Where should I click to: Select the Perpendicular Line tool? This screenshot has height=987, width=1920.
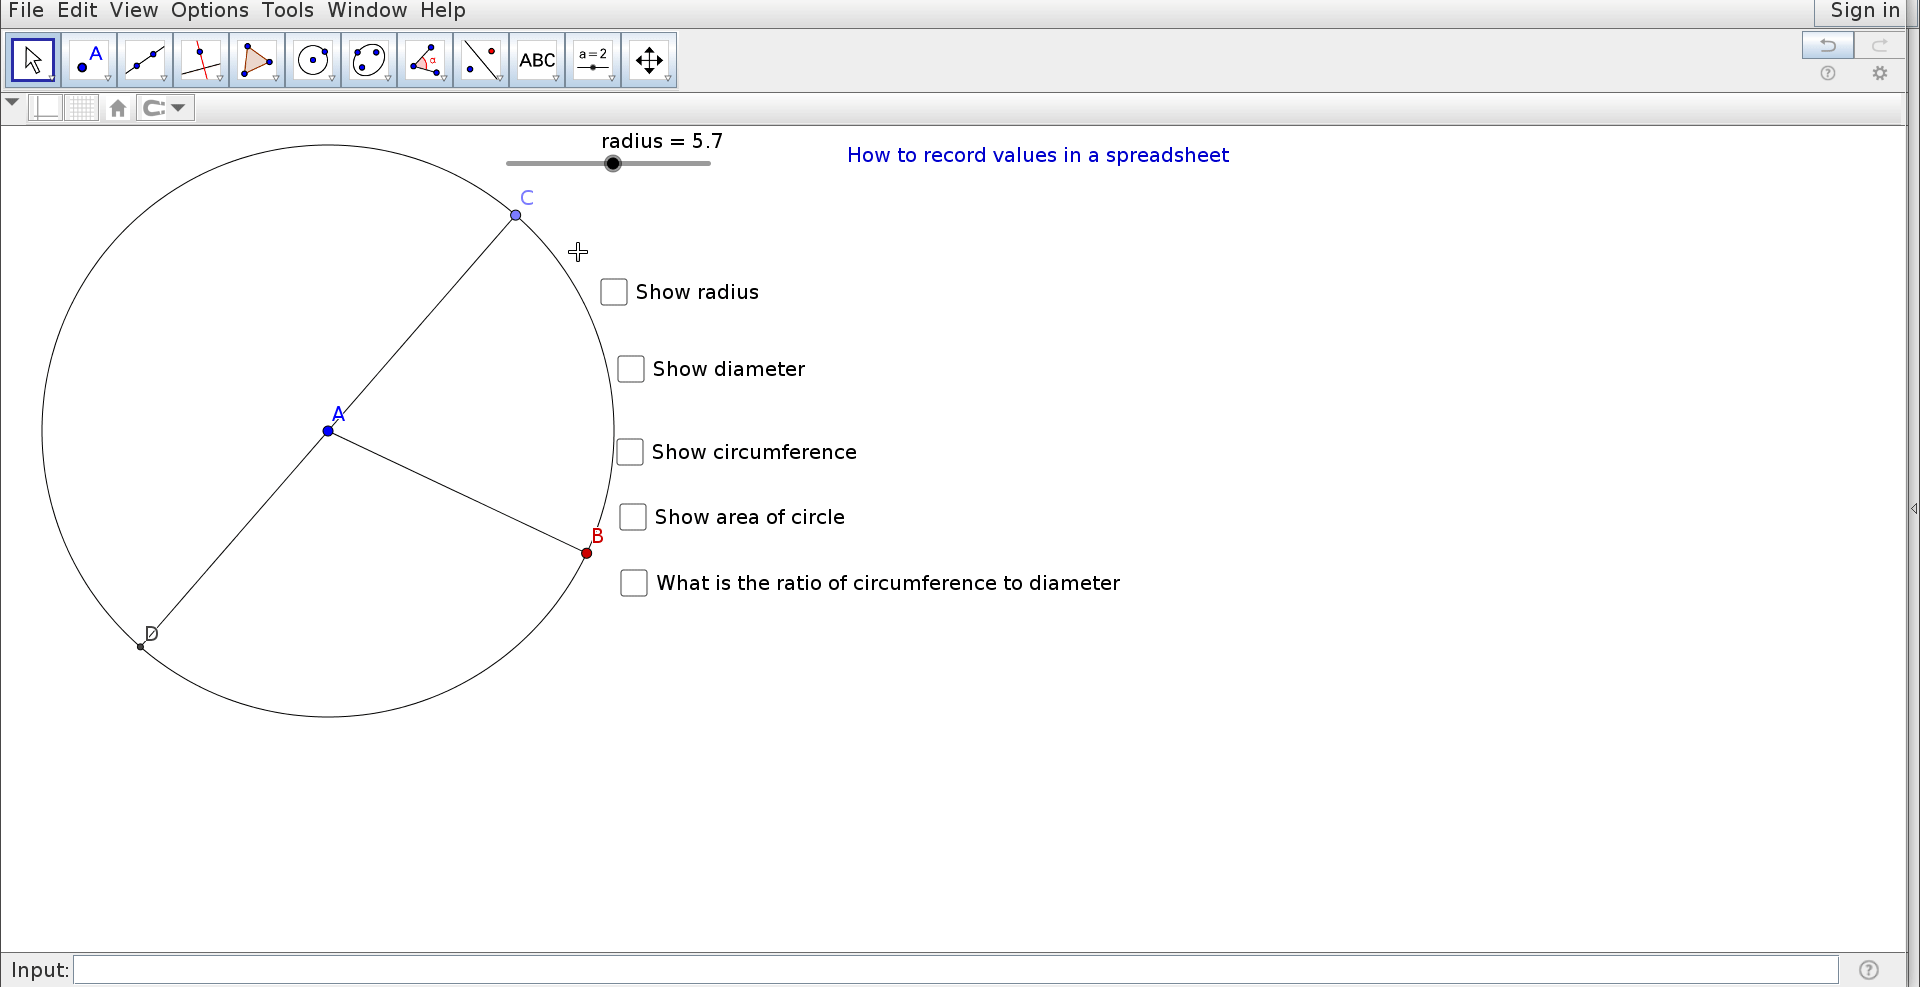(x=201, y=60)
